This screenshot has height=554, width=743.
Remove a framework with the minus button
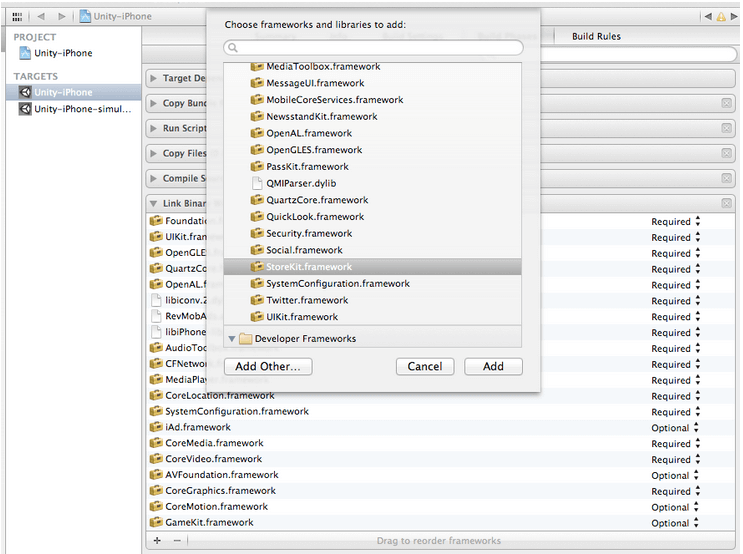[x=177, y=541]
